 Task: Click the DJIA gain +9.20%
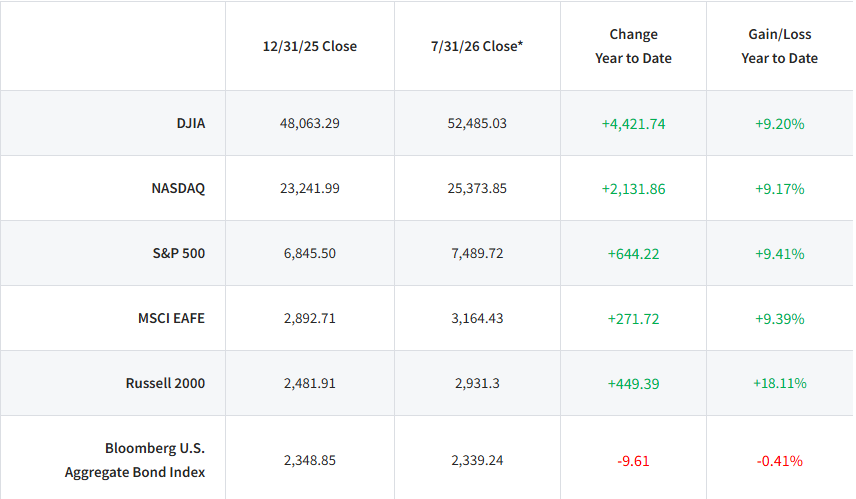[780, 124]
